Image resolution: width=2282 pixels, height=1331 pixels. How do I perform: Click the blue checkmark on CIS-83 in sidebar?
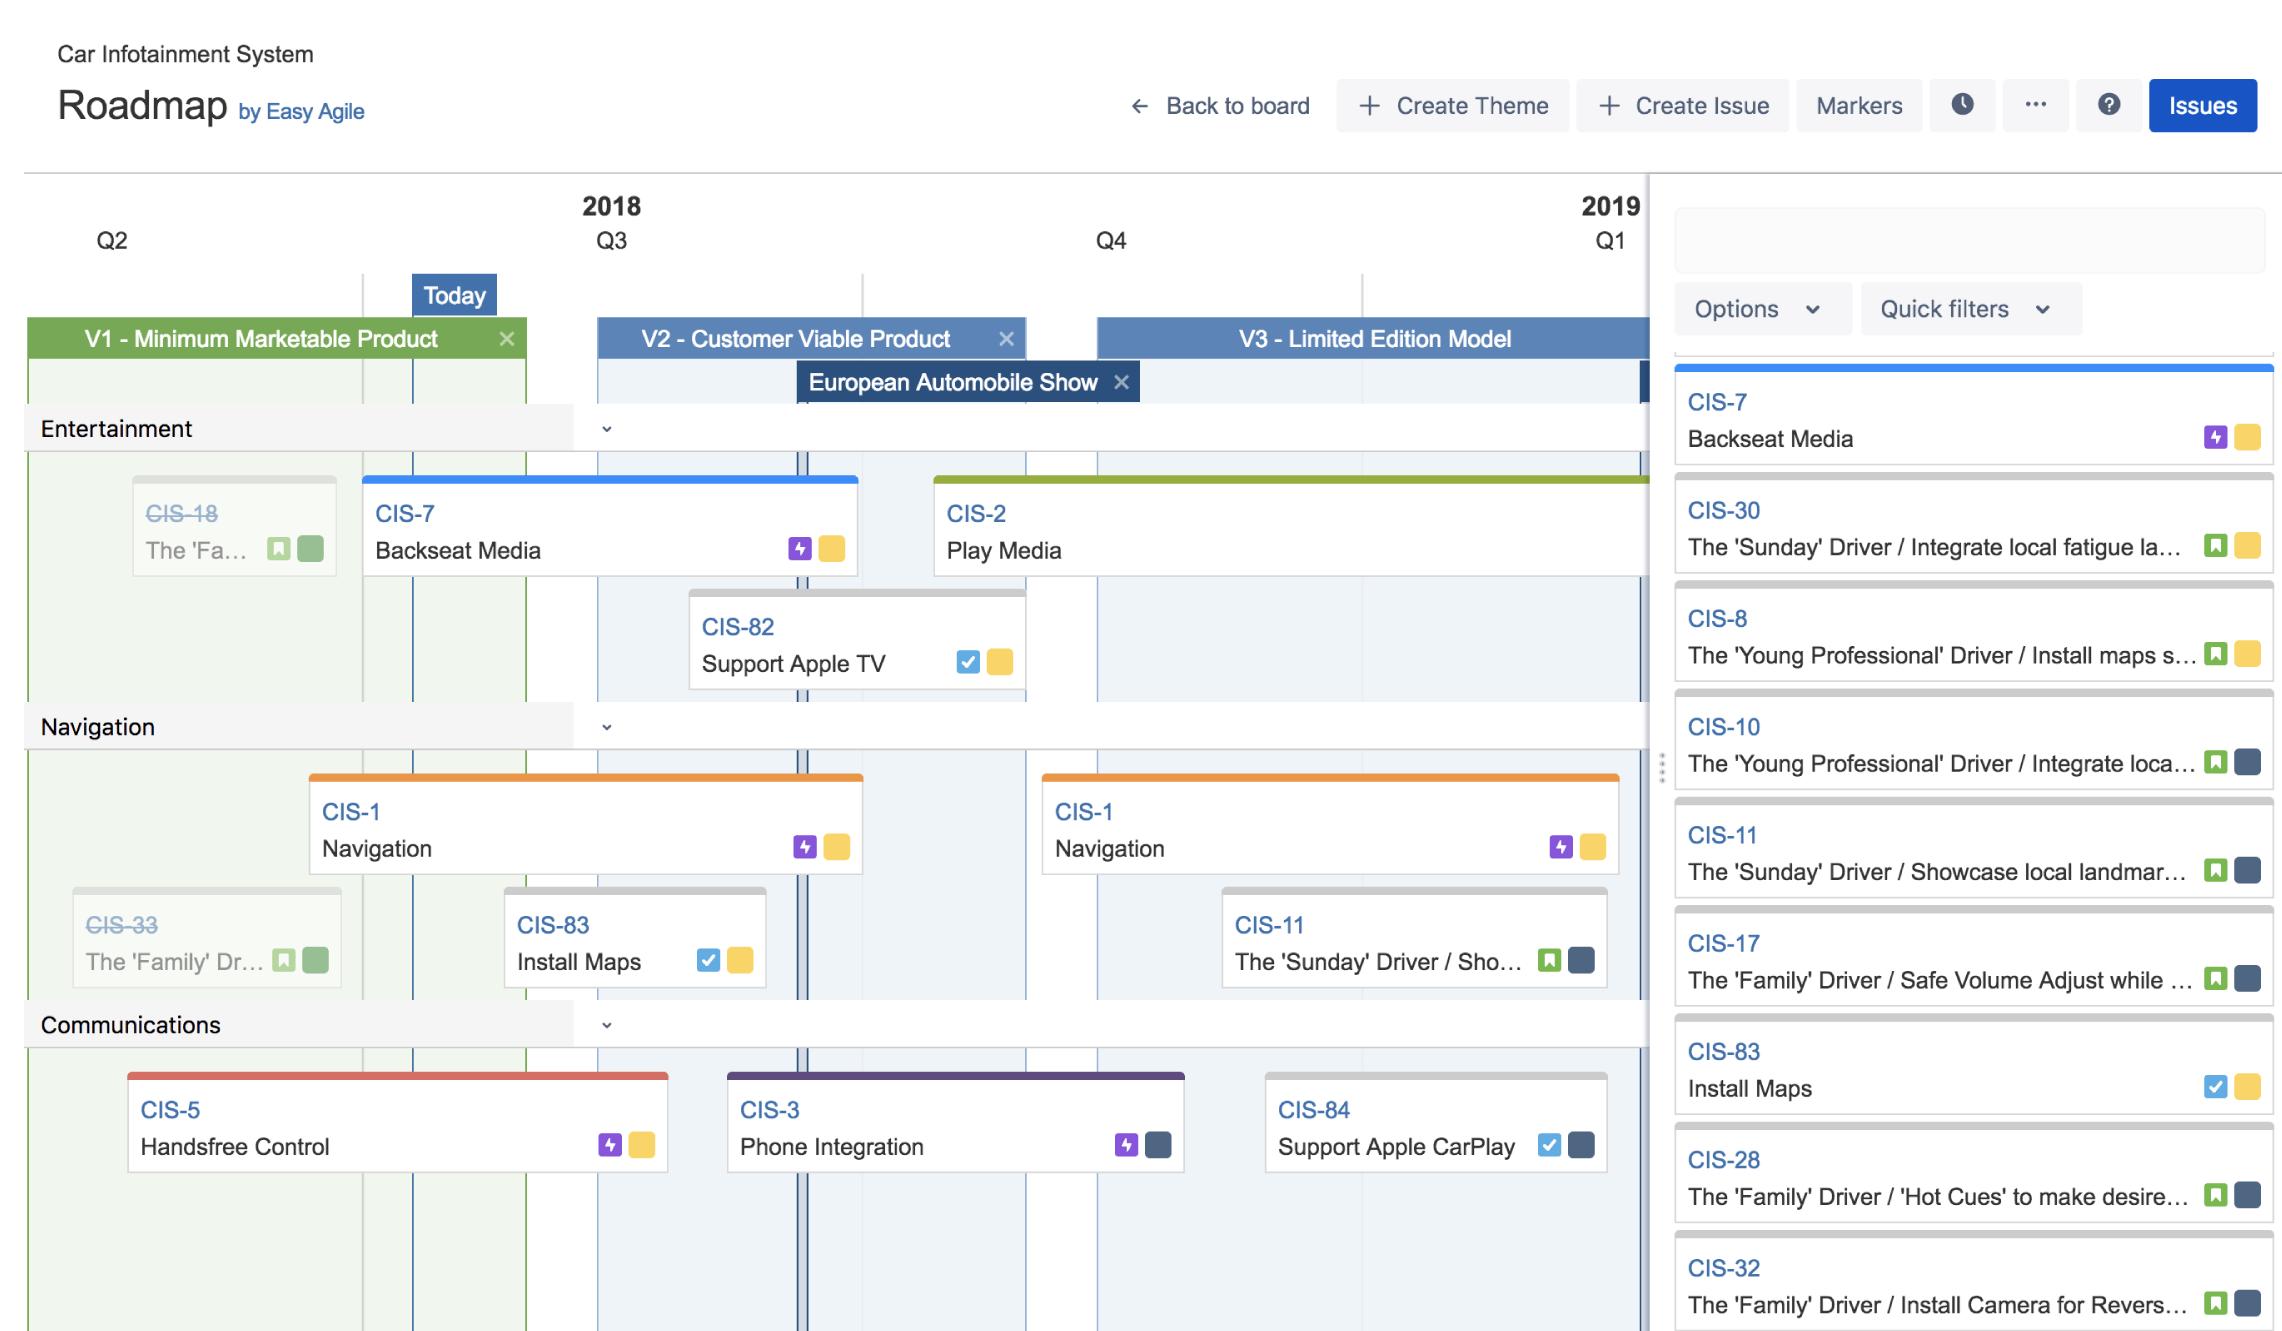(2216, 1087)
